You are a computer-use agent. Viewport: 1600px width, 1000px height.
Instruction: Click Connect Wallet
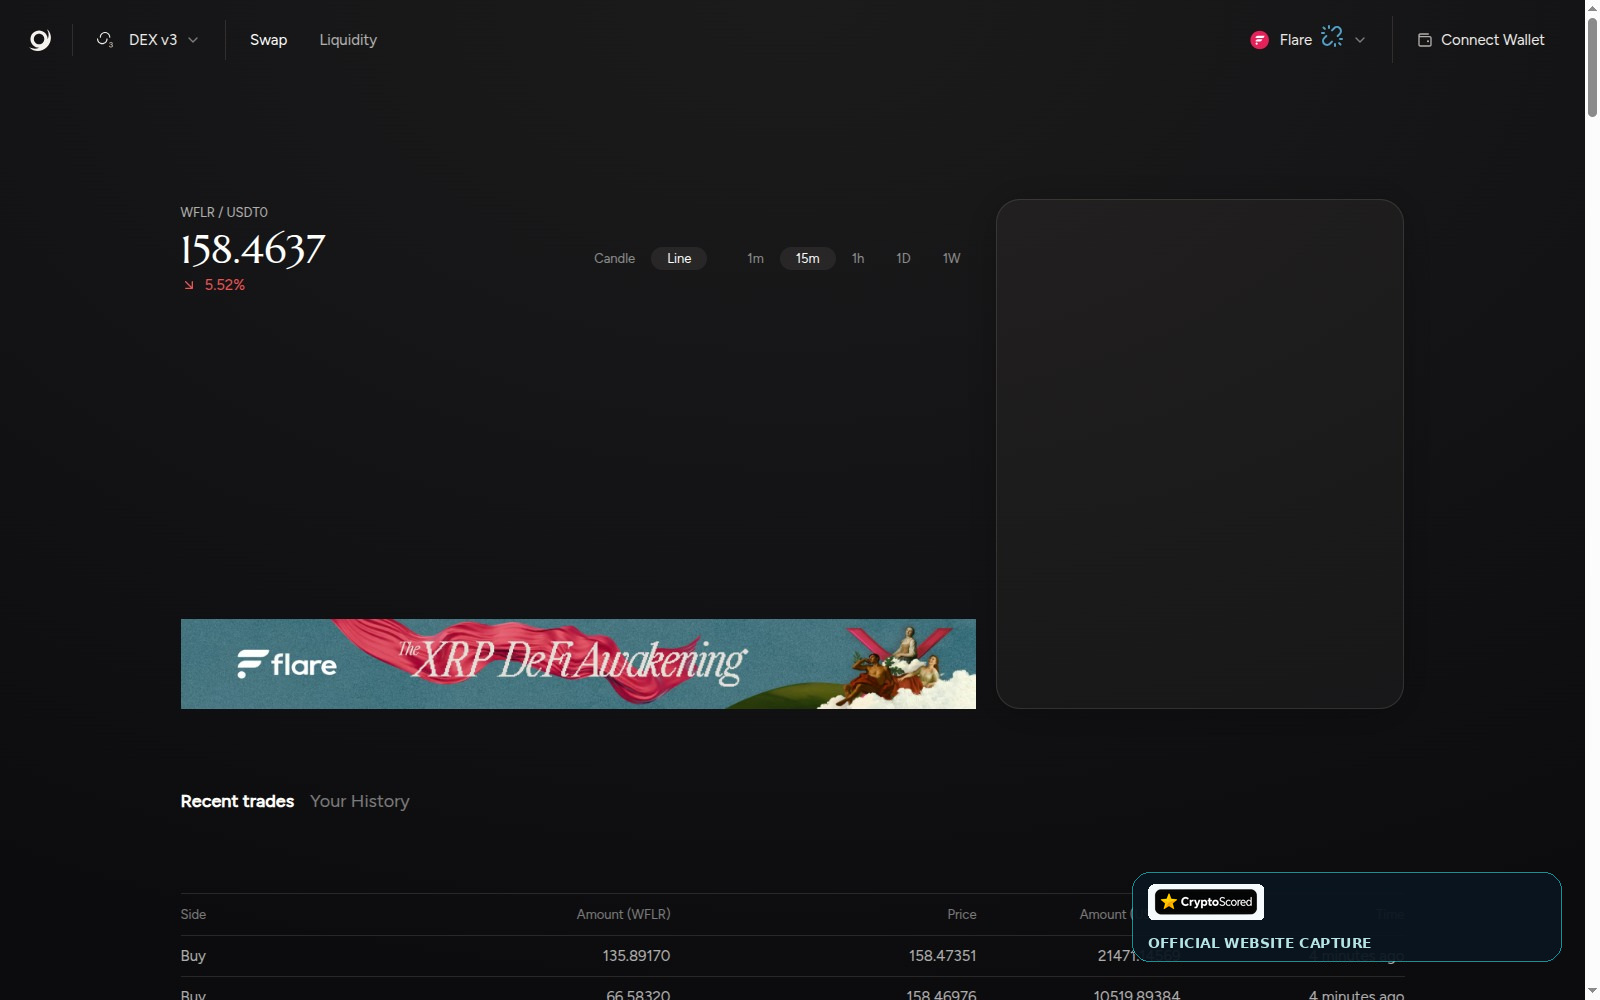pos(1481,40)
